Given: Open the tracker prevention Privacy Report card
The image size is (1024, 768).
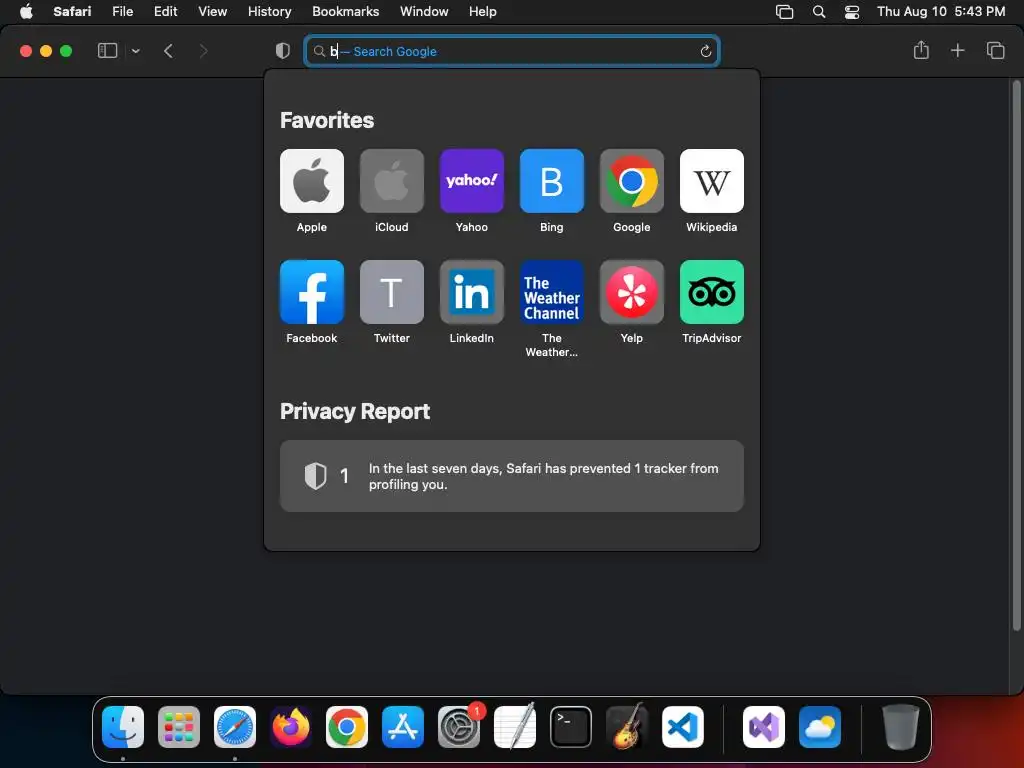Looking at the screenshot, I should (511, 476).
